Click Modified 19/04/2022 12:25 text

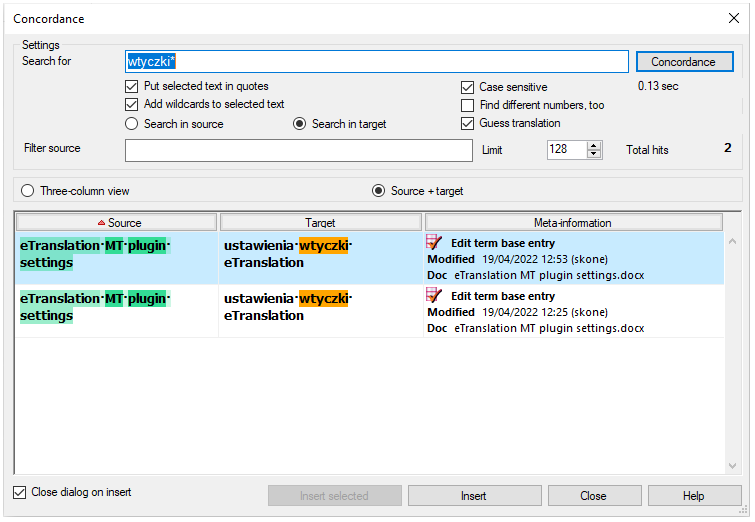[x=518, y=312]
